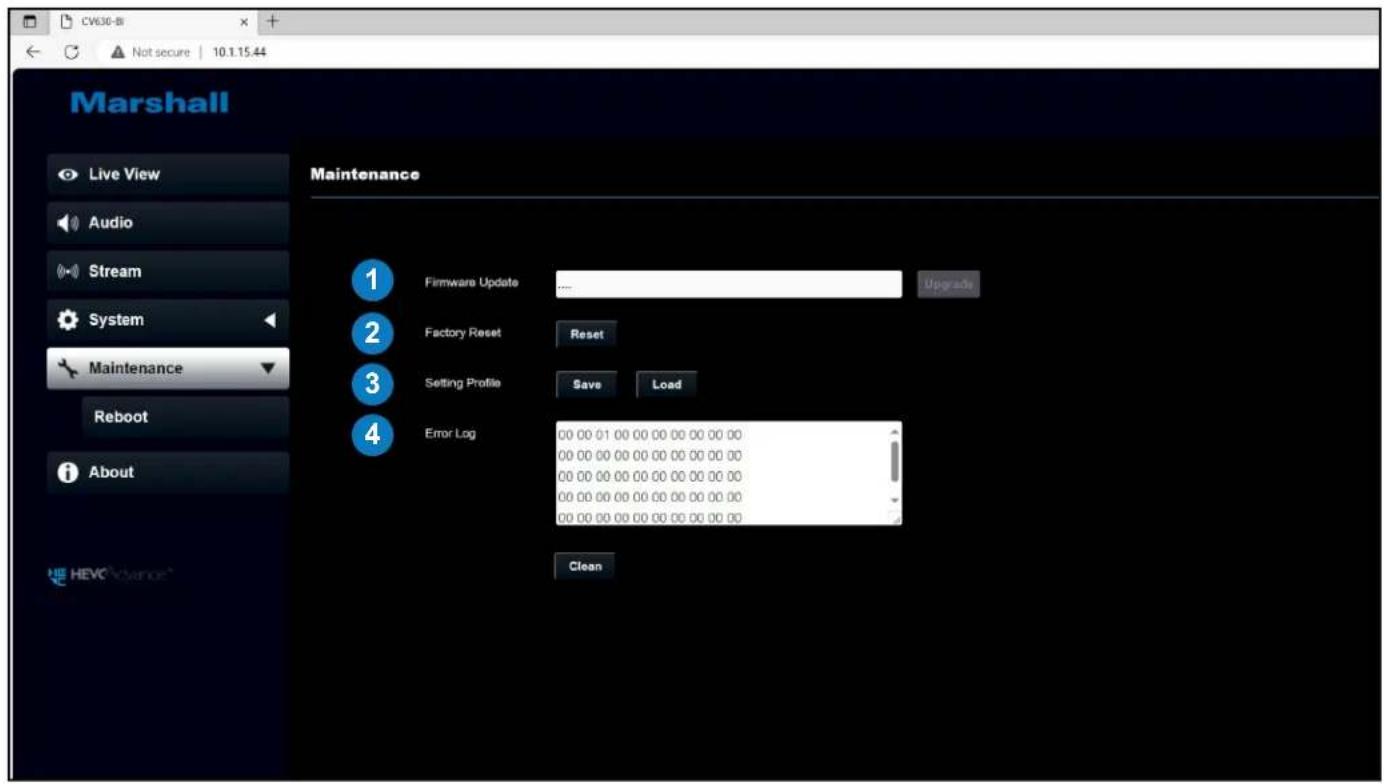Click the Error Log label
This screenshot has height=784, width=1384.
(450, 434)
